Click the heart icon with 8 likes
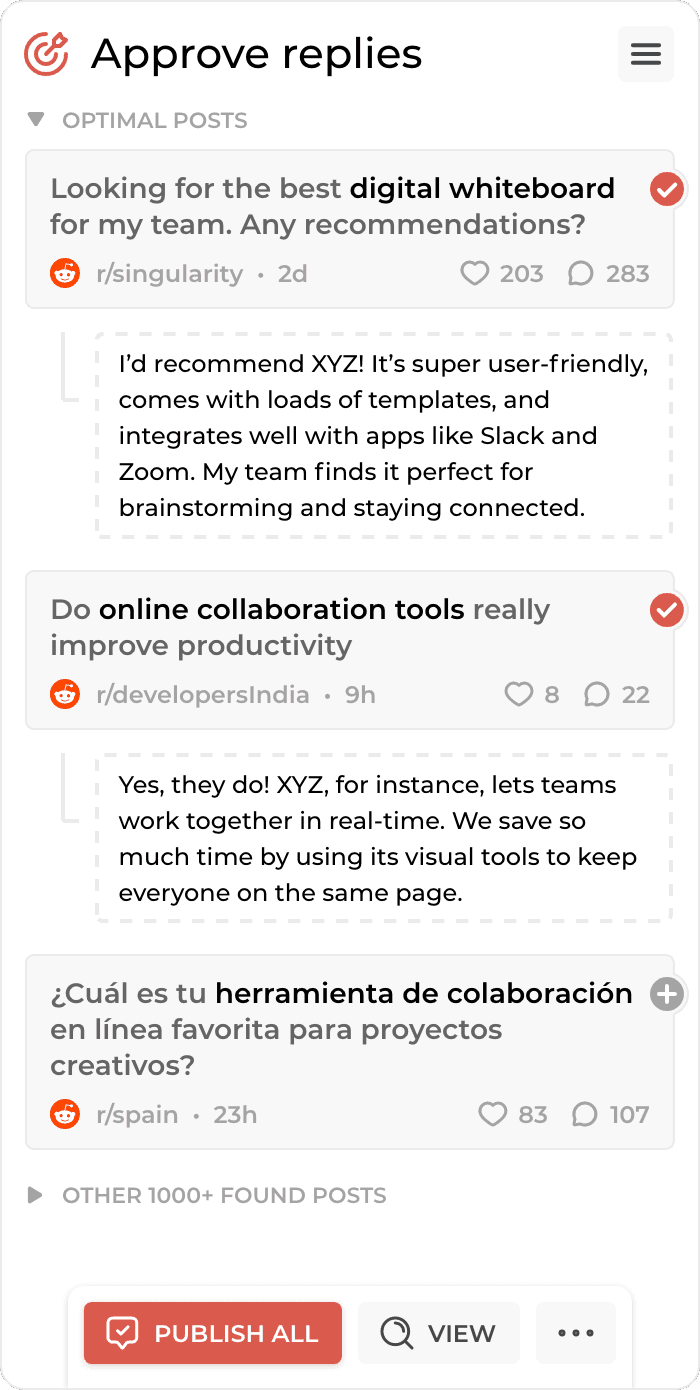This screenshot has width=700, height=1390. tap(520, 694)
